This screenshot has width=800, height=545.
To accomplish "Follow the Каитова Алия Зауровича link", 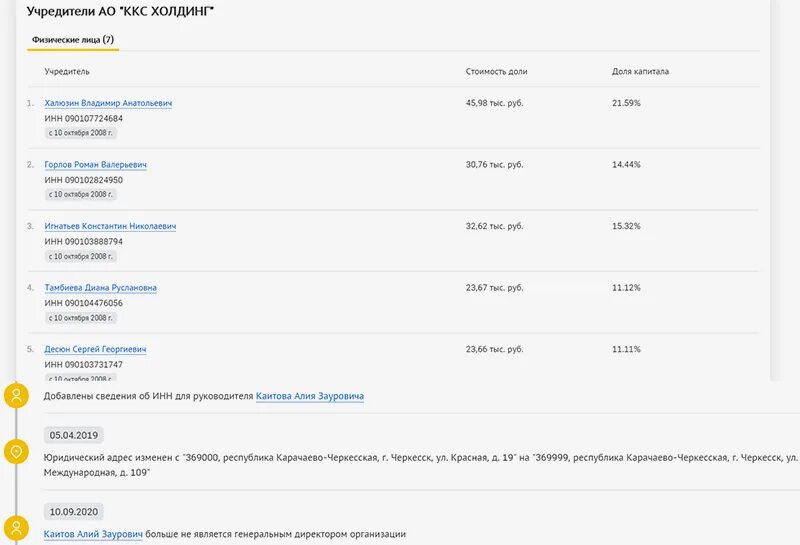I will click(310, 396).
